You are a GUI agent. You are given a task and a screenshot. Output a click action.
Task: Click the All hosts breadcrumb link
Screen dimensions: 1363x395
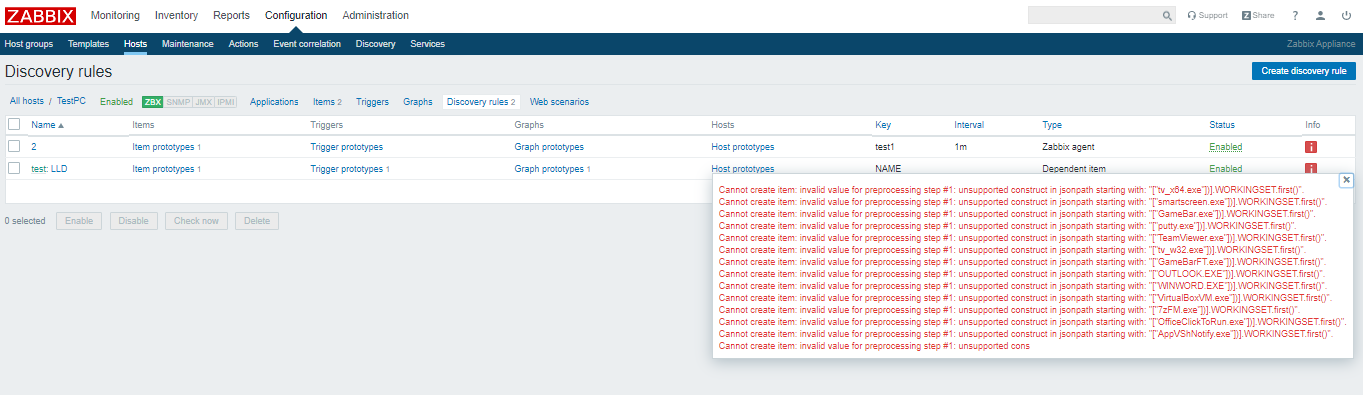point(27,102)
